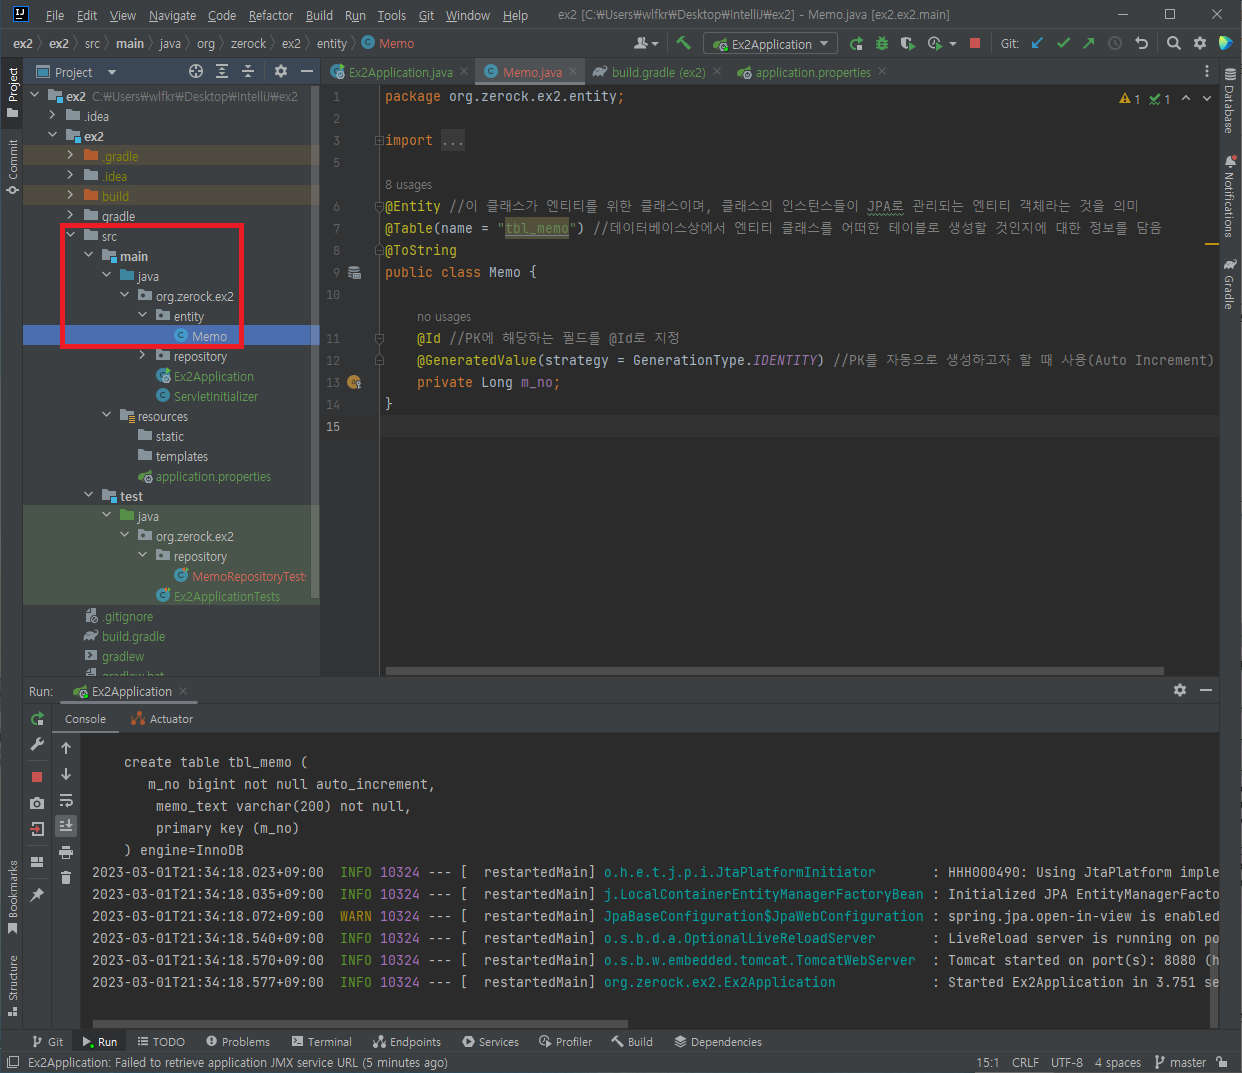
Task: Open IDE settings gear in the top toolbar
Action: click(x=1200, y=43)
